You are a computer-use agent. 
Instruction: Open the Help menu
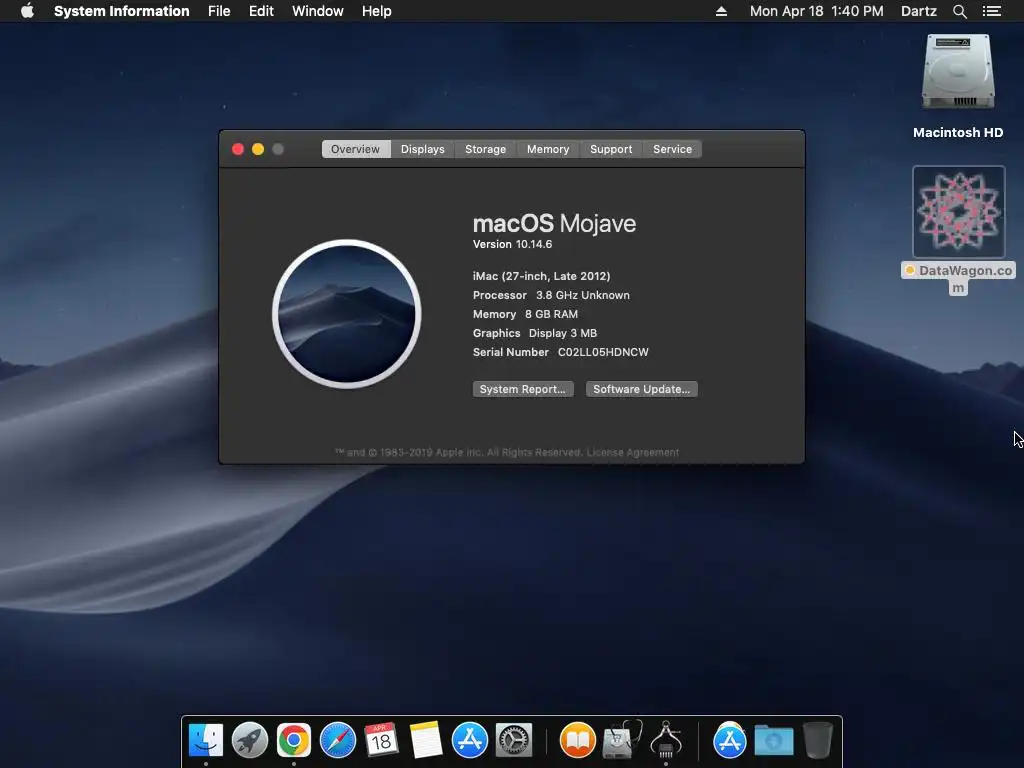[x=377, y=11]
